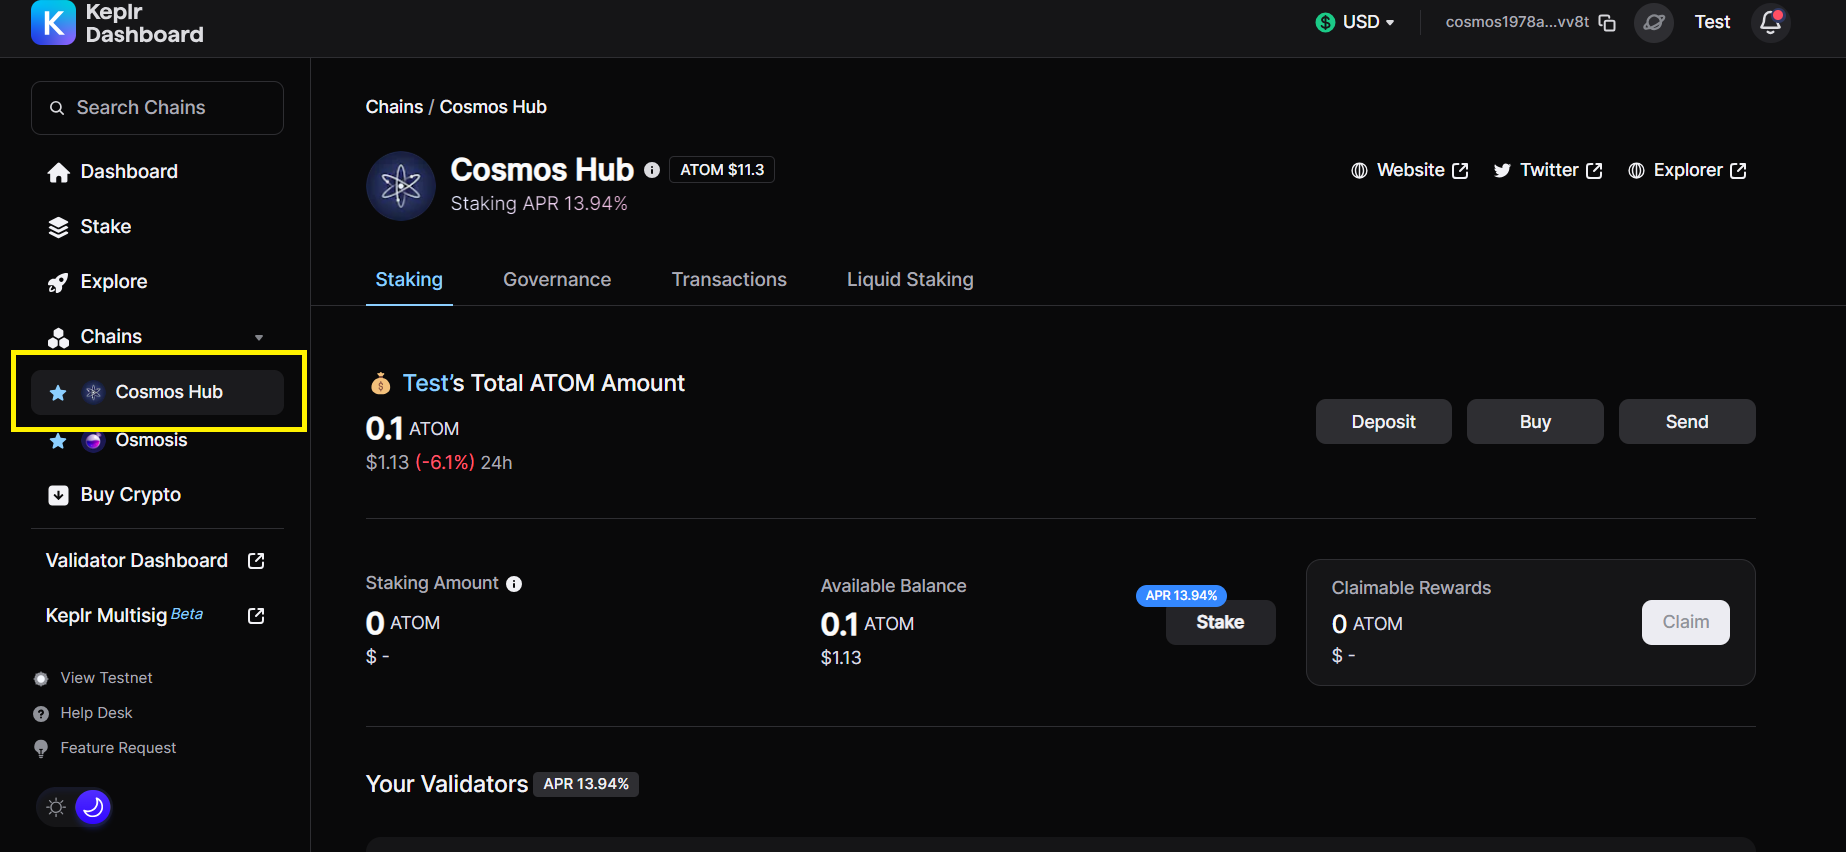Image resolution: width=1846 pixels, height=852 pixels.
Task: Switch to the Governance tab
Action: 557,280
